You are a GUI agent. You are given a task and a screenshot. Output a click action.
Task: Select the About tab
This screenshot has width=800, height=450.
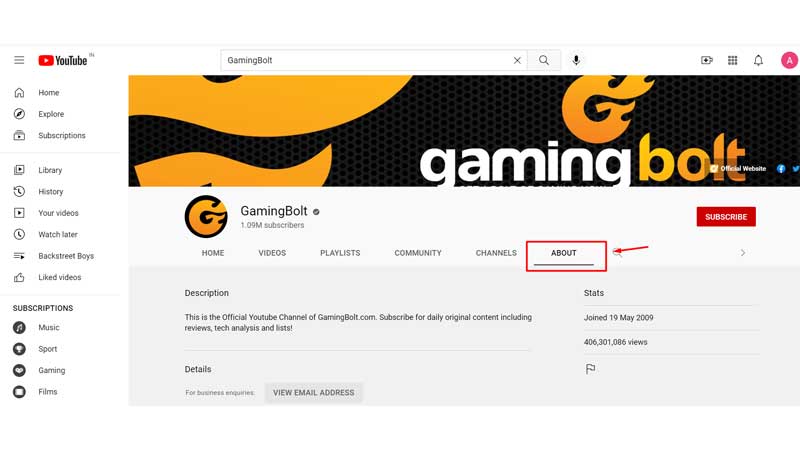(x=564, y=253)
